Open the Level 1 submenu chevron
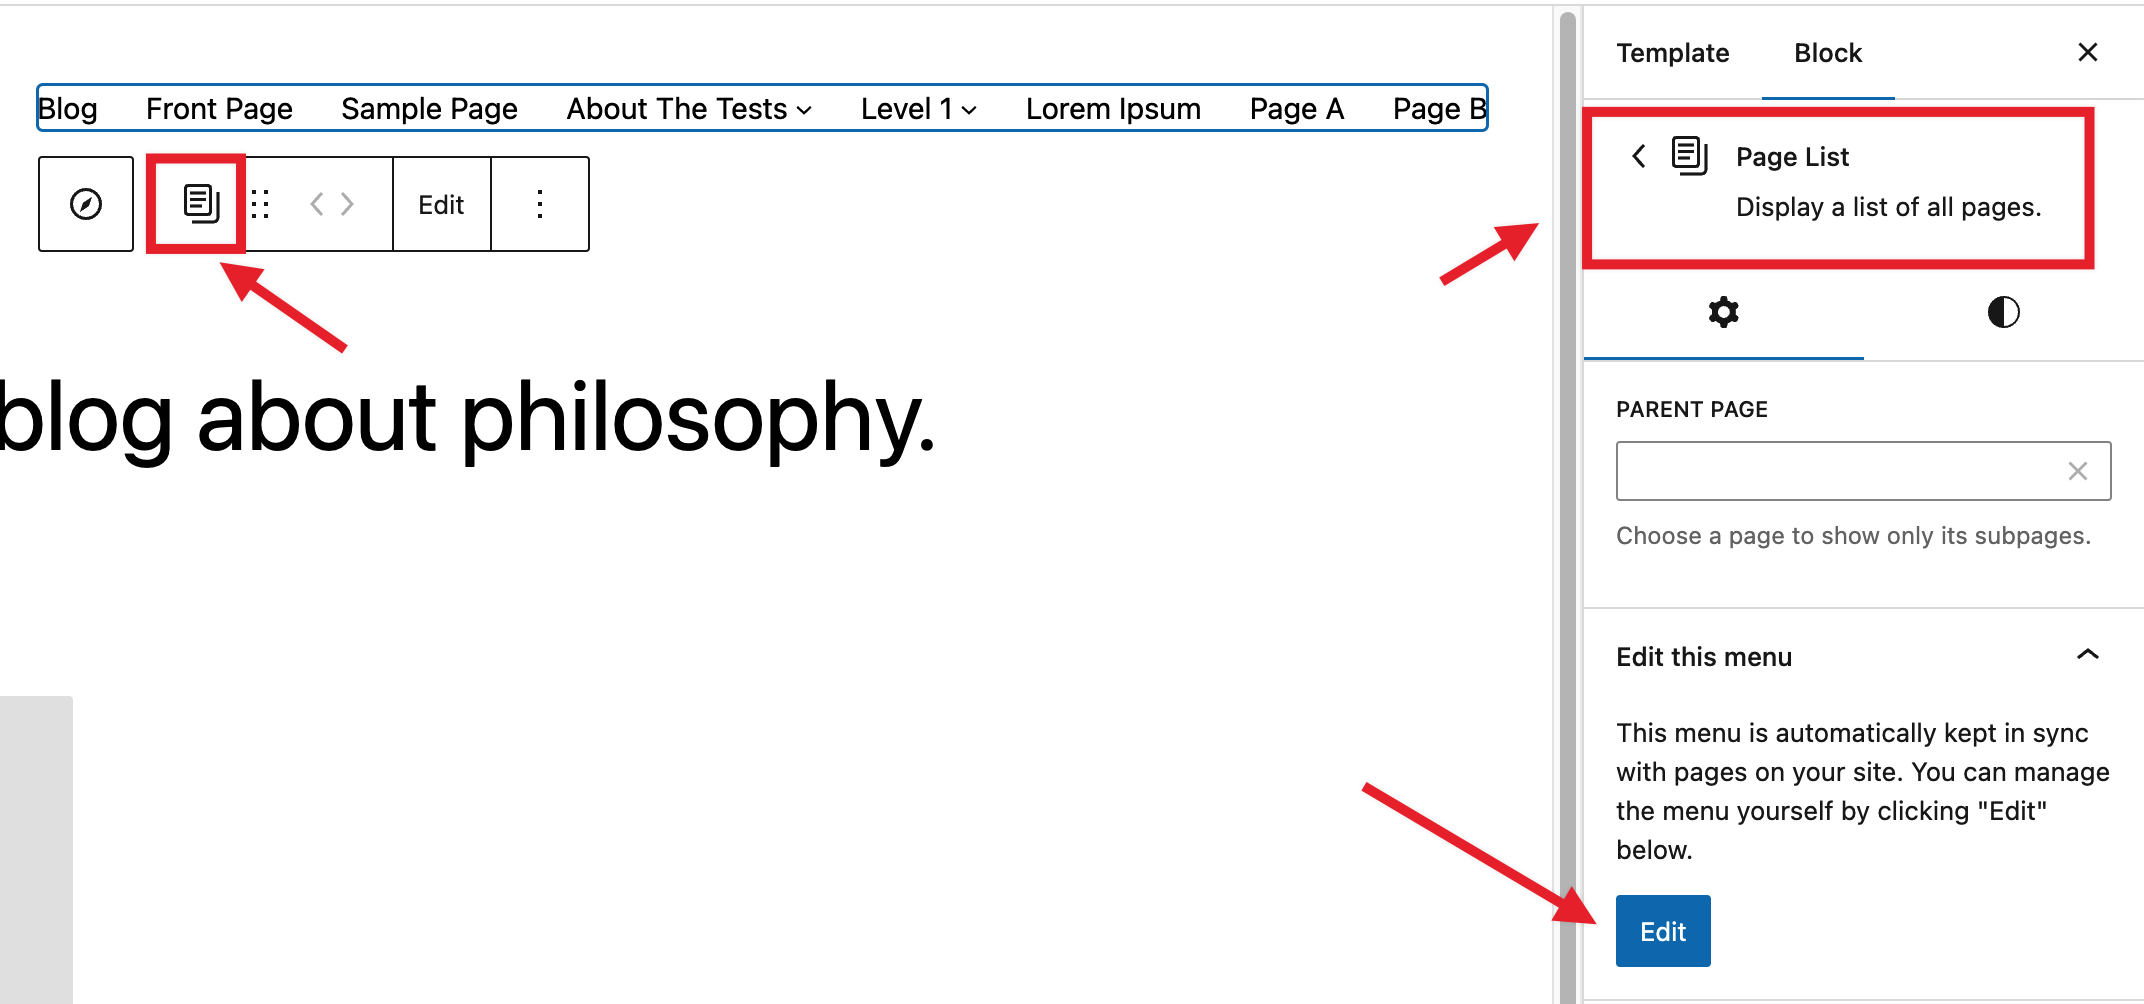 tap(967, 109)
